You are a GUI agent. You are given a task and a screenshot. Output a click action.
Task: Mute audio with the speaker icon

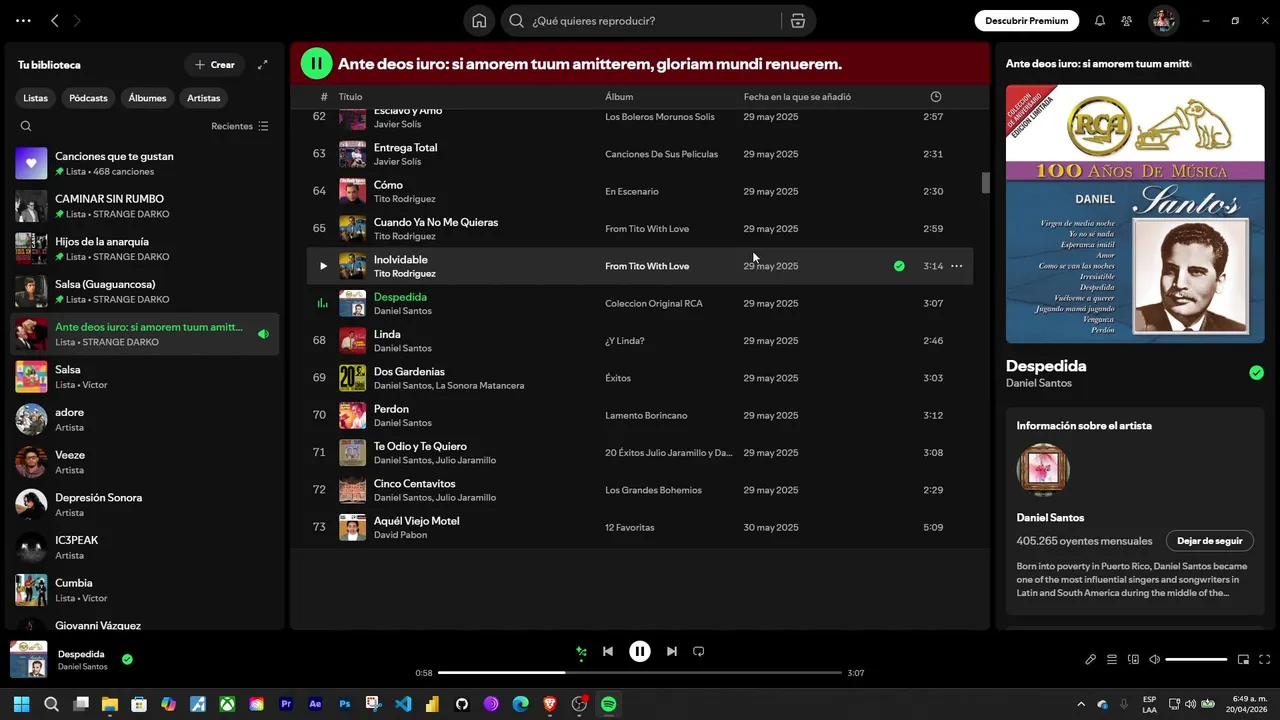point(1155,660)
